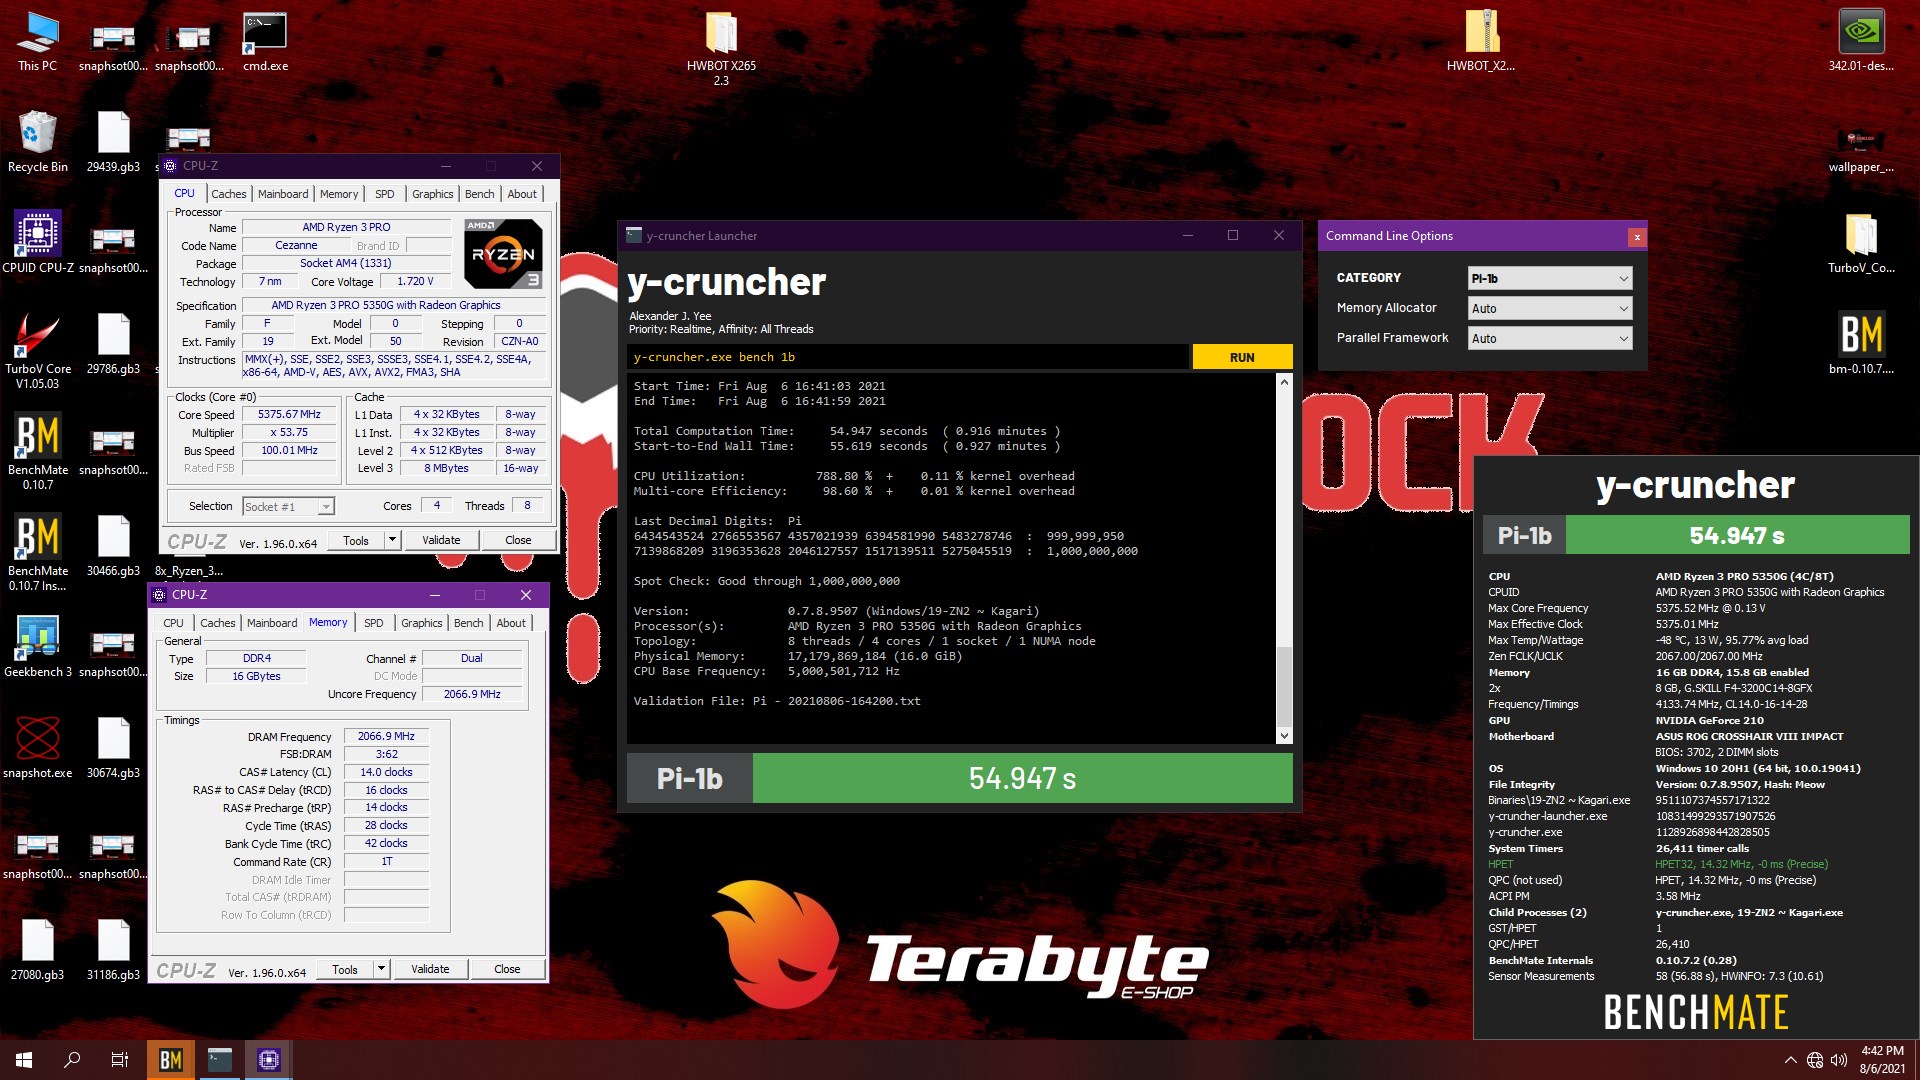Click Core Speed value 5375.67 MHz
This screenshot has height=1080, width=1920.
click(x=289, y=415)
